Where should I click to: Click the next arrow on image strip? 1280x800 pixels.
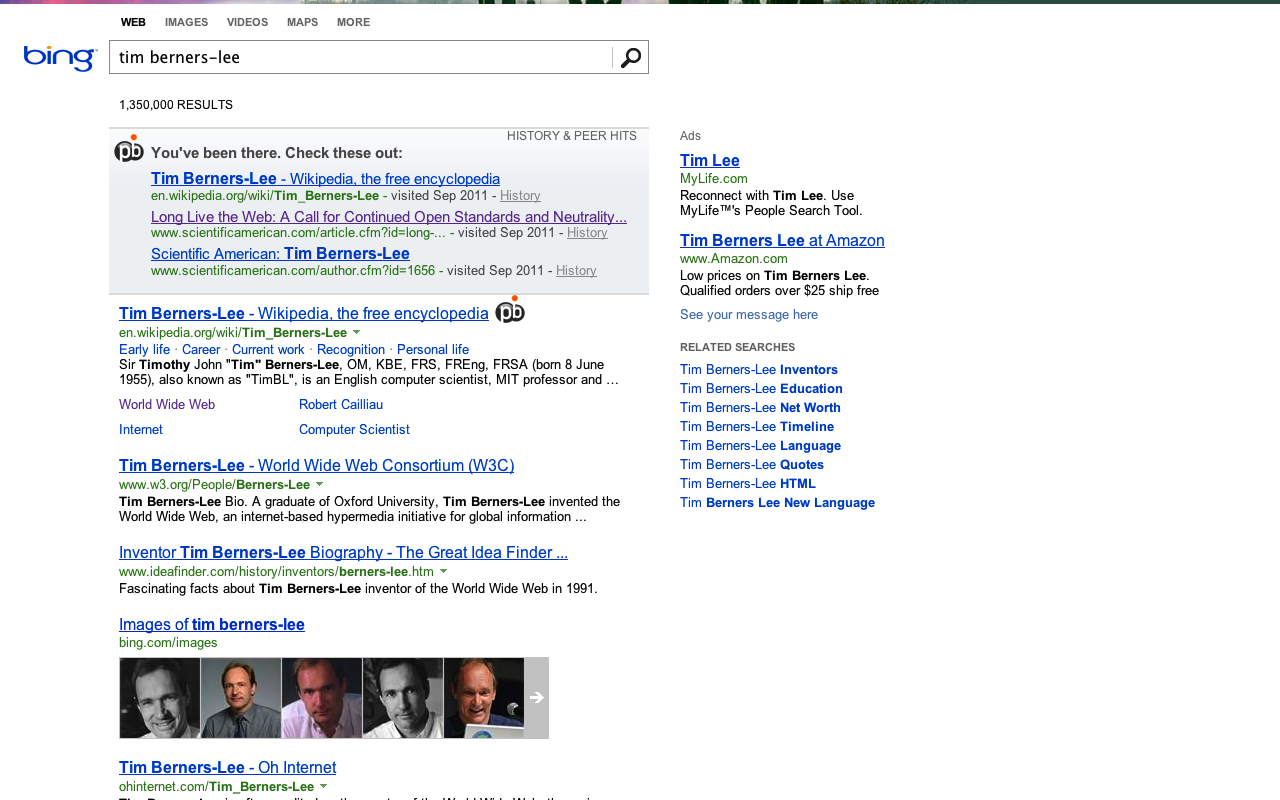tap(537, 698)
